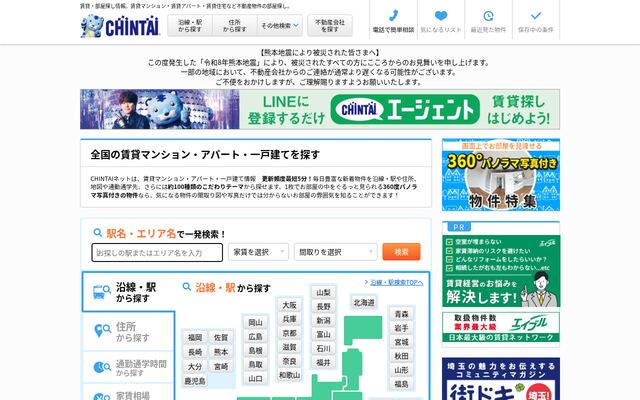Click the train search icon in 沿線・駅 tab
The width and height of the screenshot is (640, 400).
(102, 292)
